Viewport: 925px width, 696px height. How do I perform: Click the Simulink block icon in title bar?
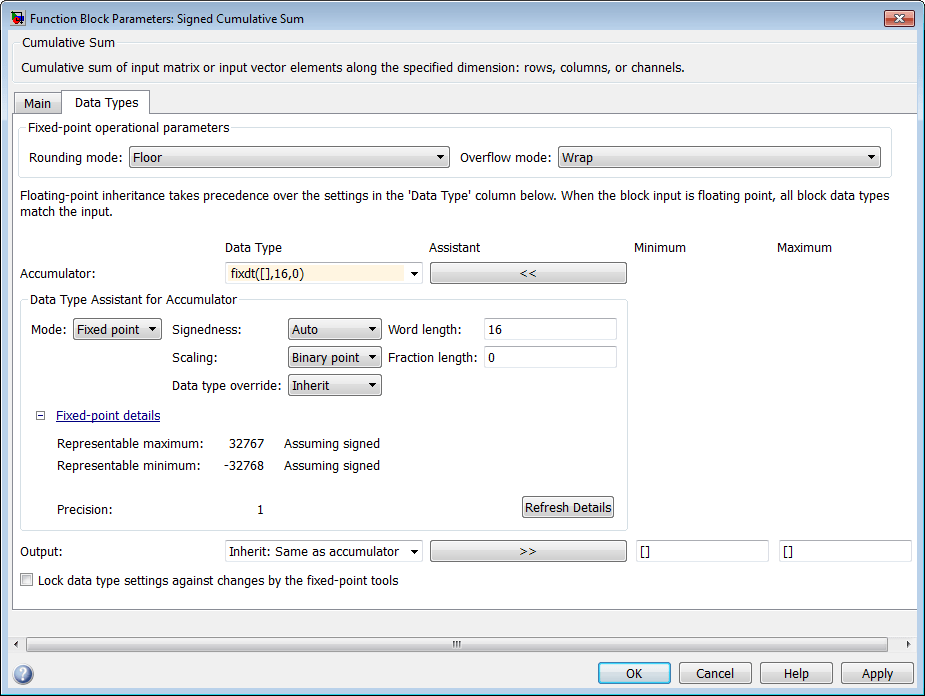click(x=17, y=18)
